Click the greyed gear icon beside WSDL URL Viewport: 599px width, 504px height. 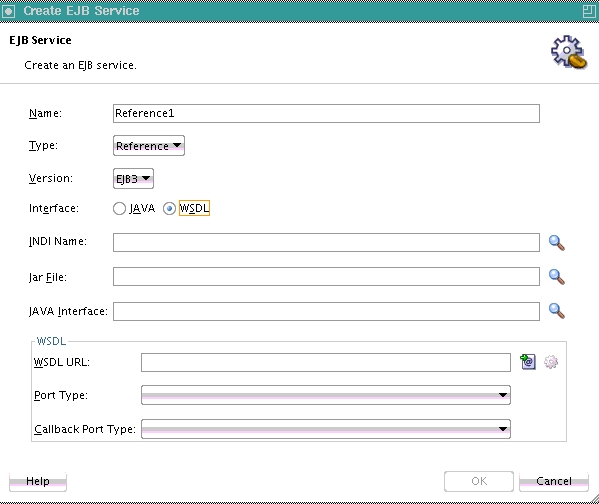click(551, 361)
